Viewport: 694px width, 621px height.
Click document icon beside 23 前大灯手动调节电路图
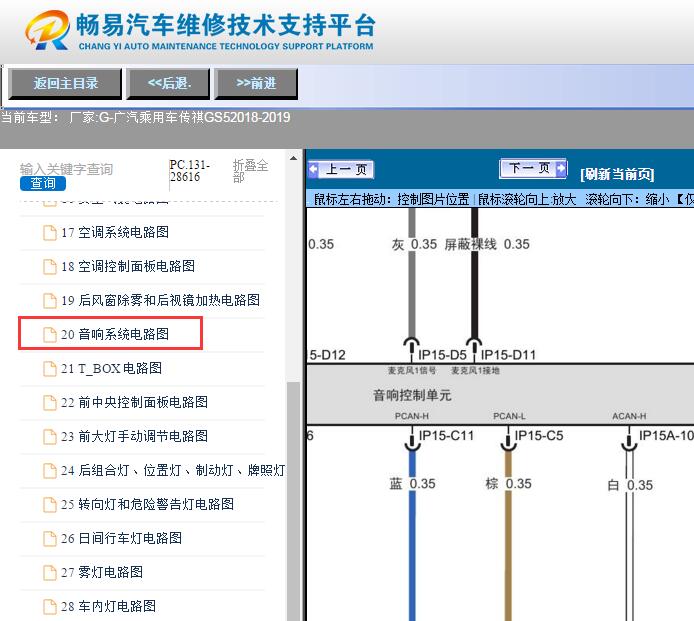[50, 437]
